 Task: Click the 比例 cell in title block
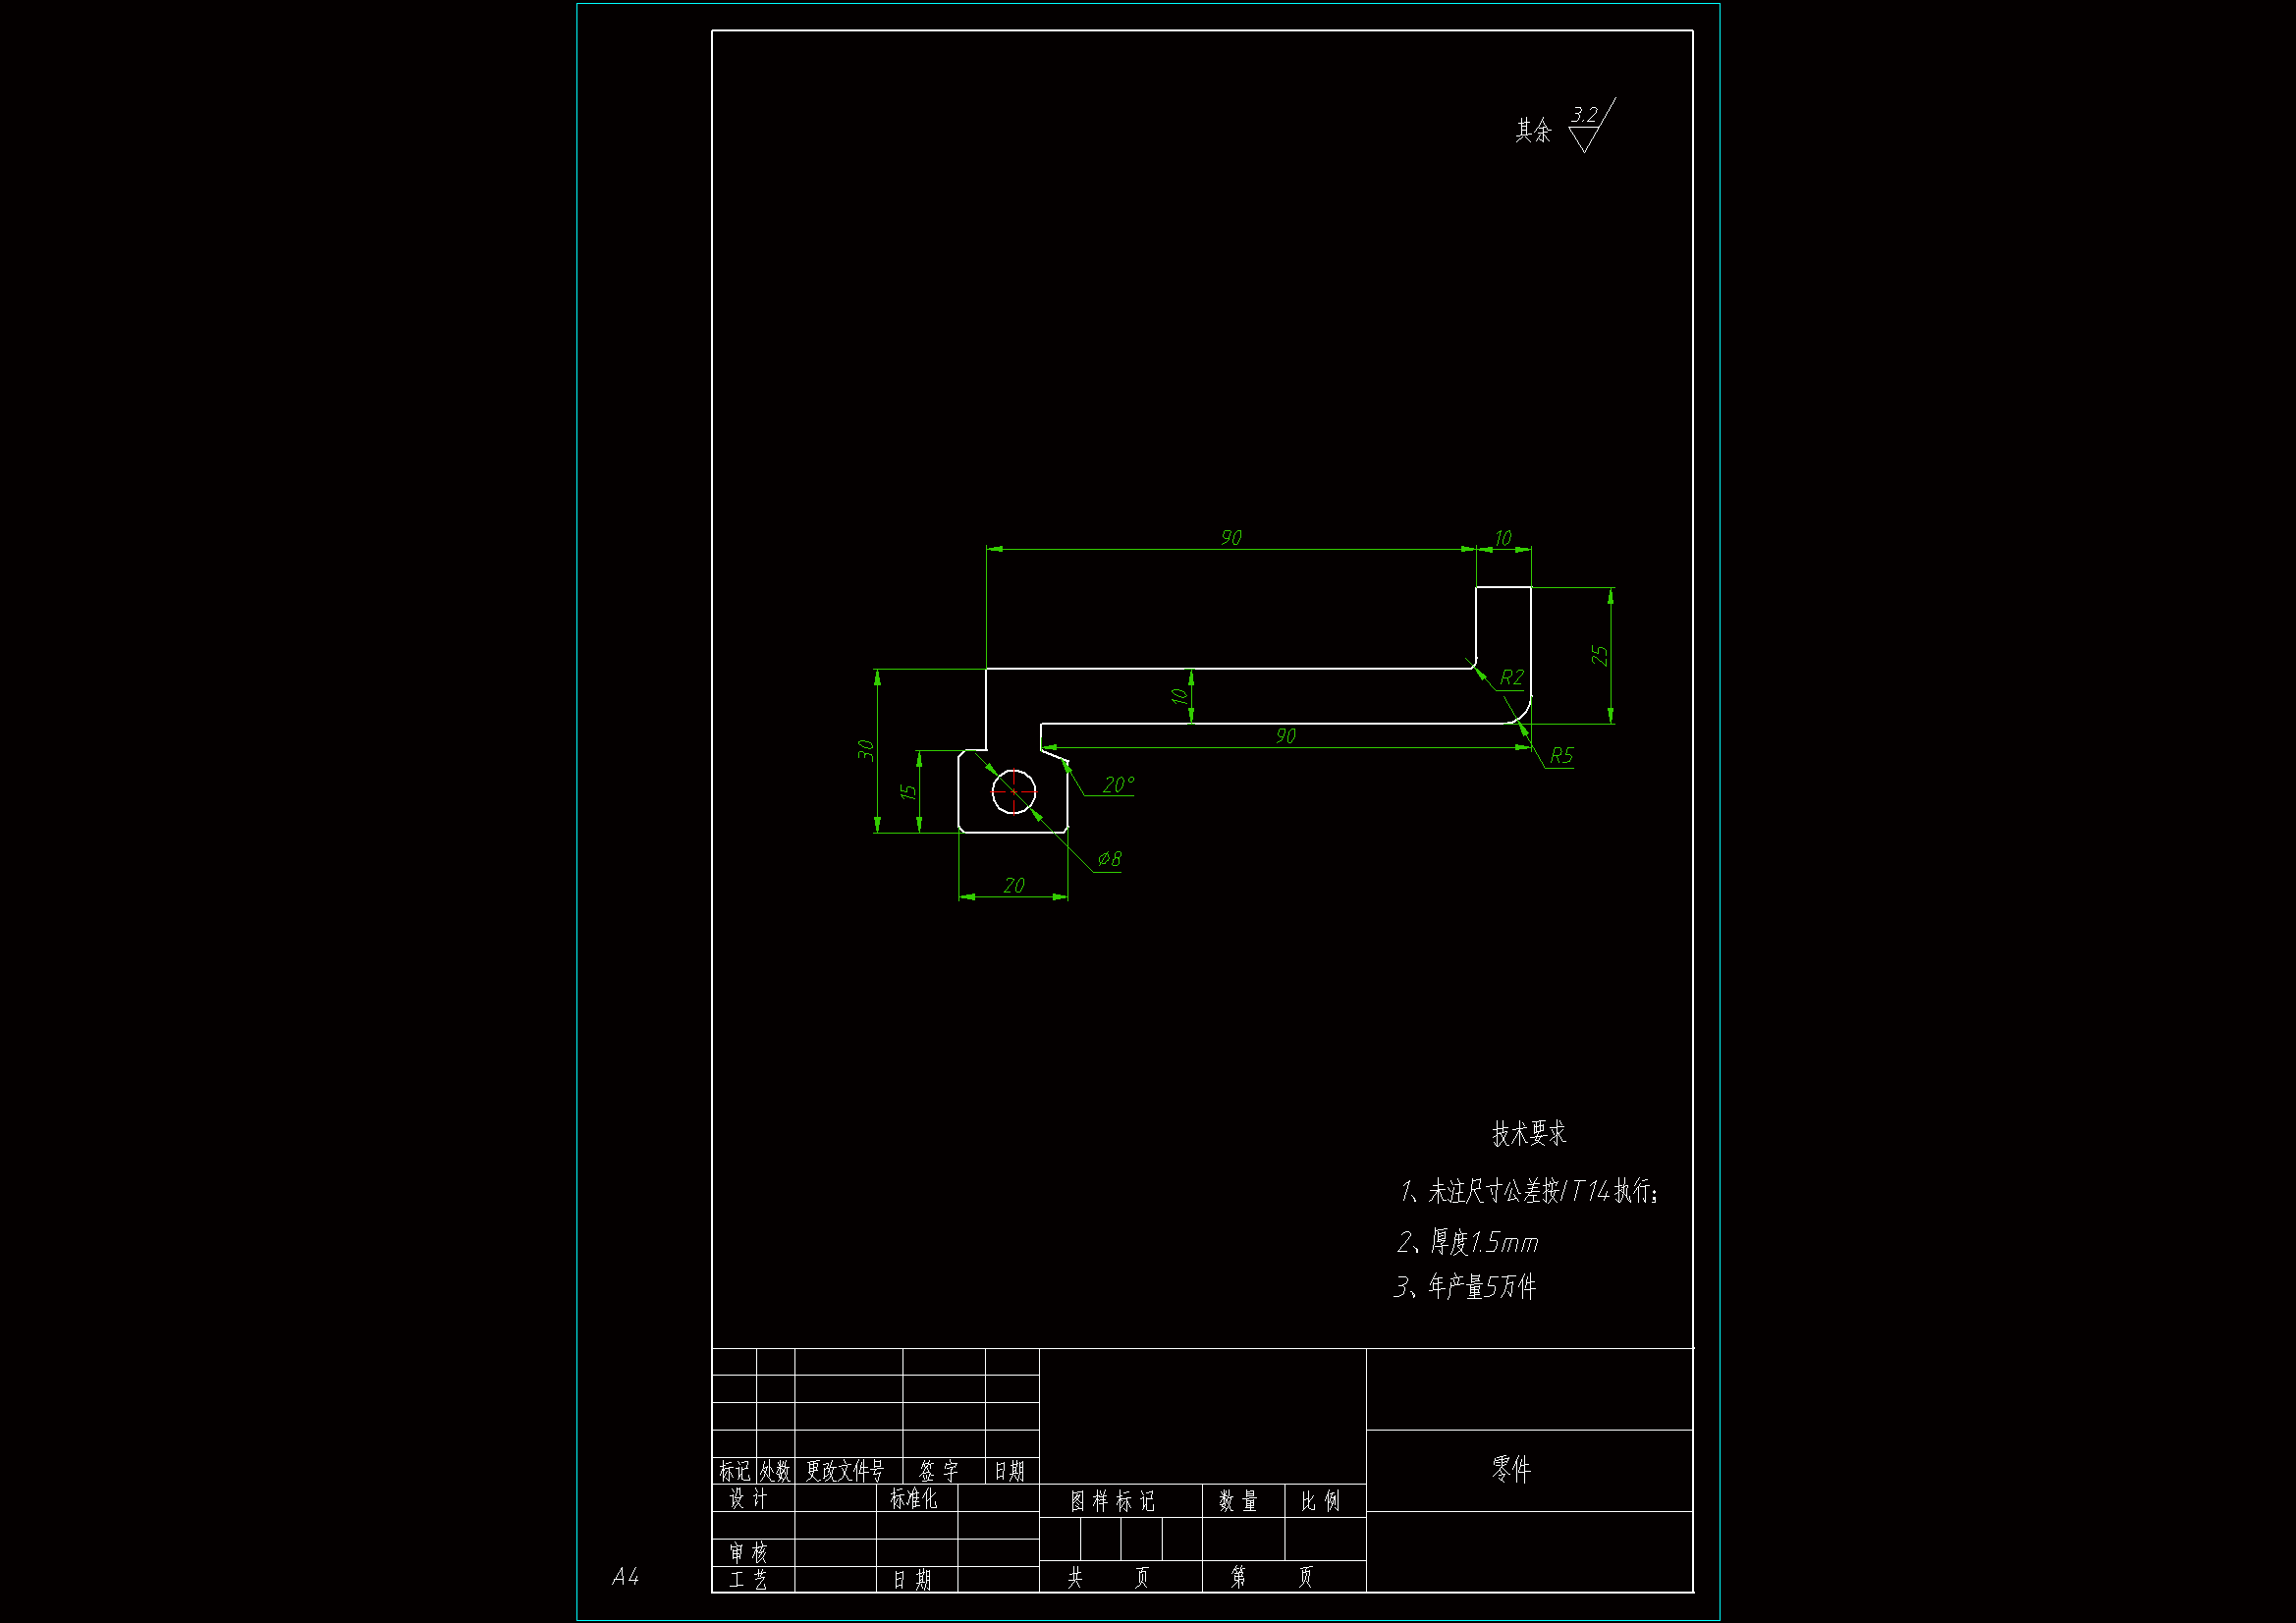click(x=1320, y=1501)
